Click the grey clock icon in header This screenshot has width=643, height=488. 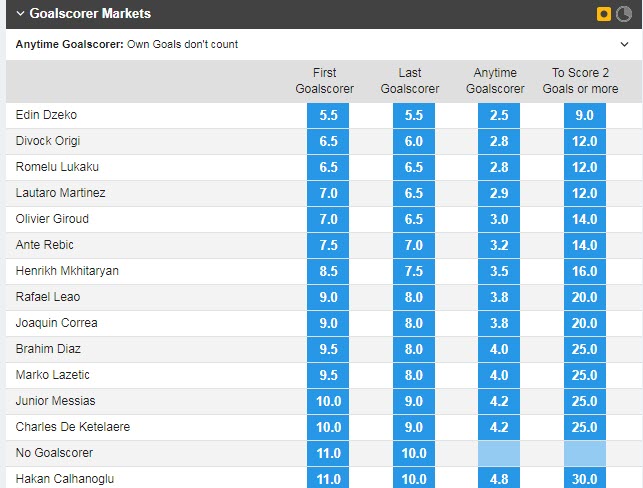click(x=624, y=14)
